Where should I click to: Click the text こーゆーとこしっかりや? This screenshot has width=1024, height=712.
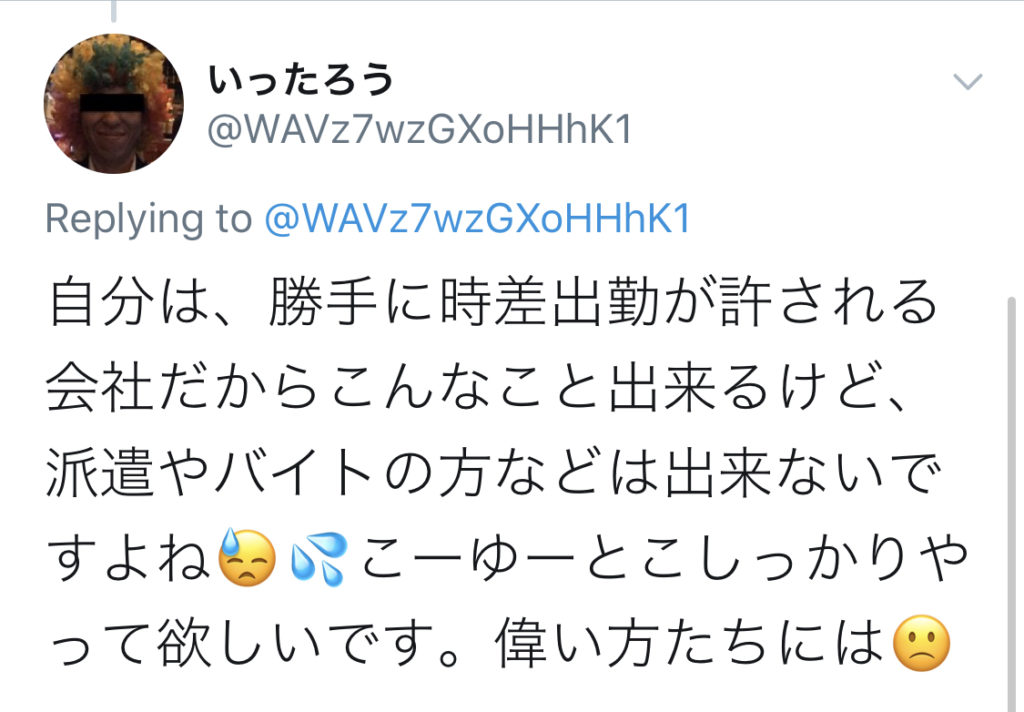(663, 558)
